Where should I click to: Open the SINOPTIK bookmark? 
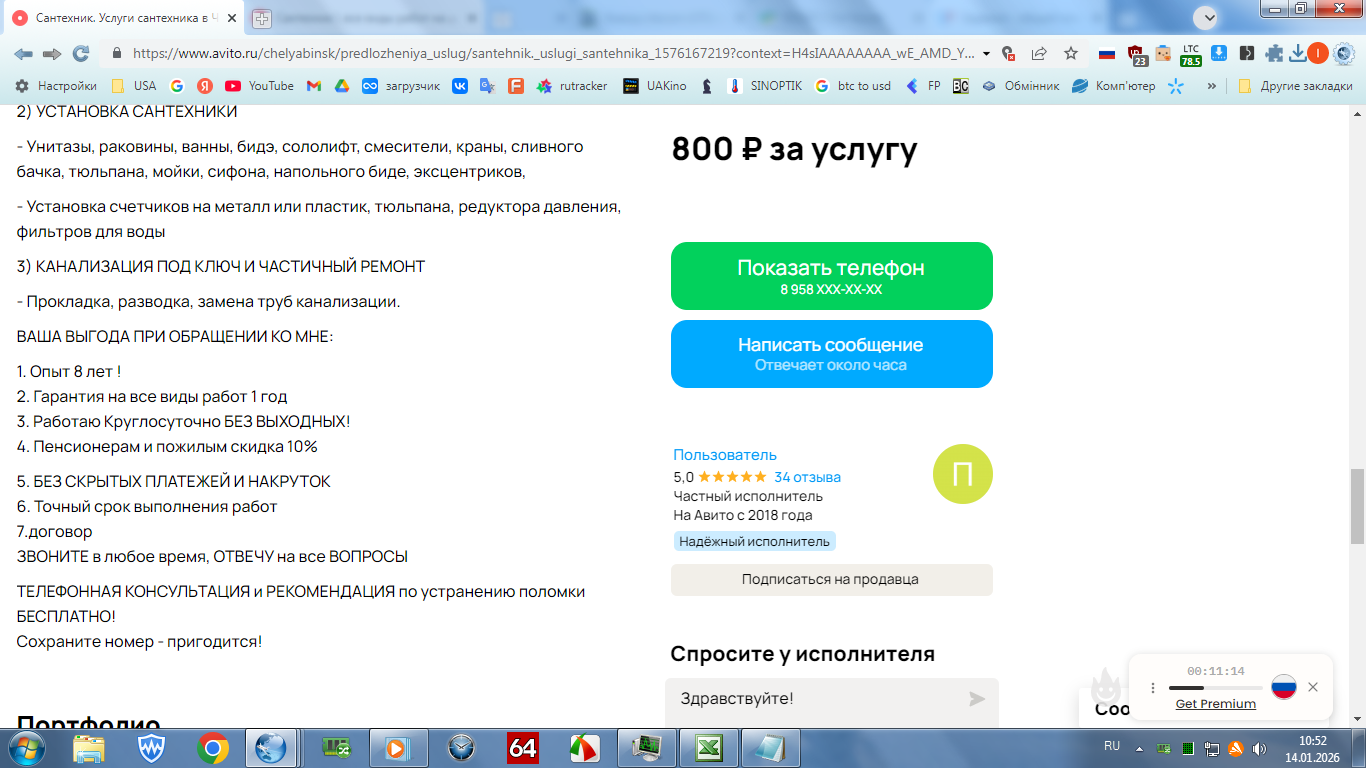(765, 86)
